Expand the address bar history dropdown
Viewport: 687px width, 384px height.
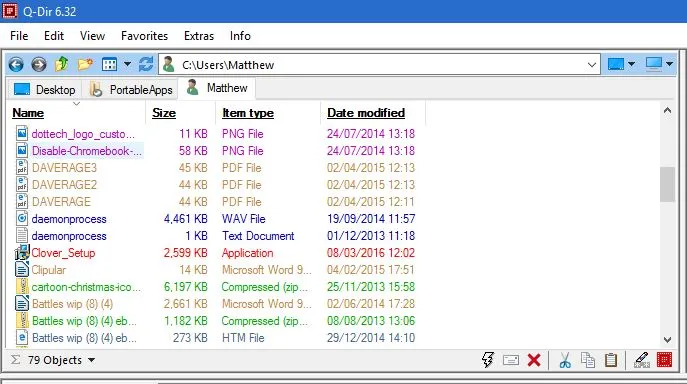tap(591, 65)
